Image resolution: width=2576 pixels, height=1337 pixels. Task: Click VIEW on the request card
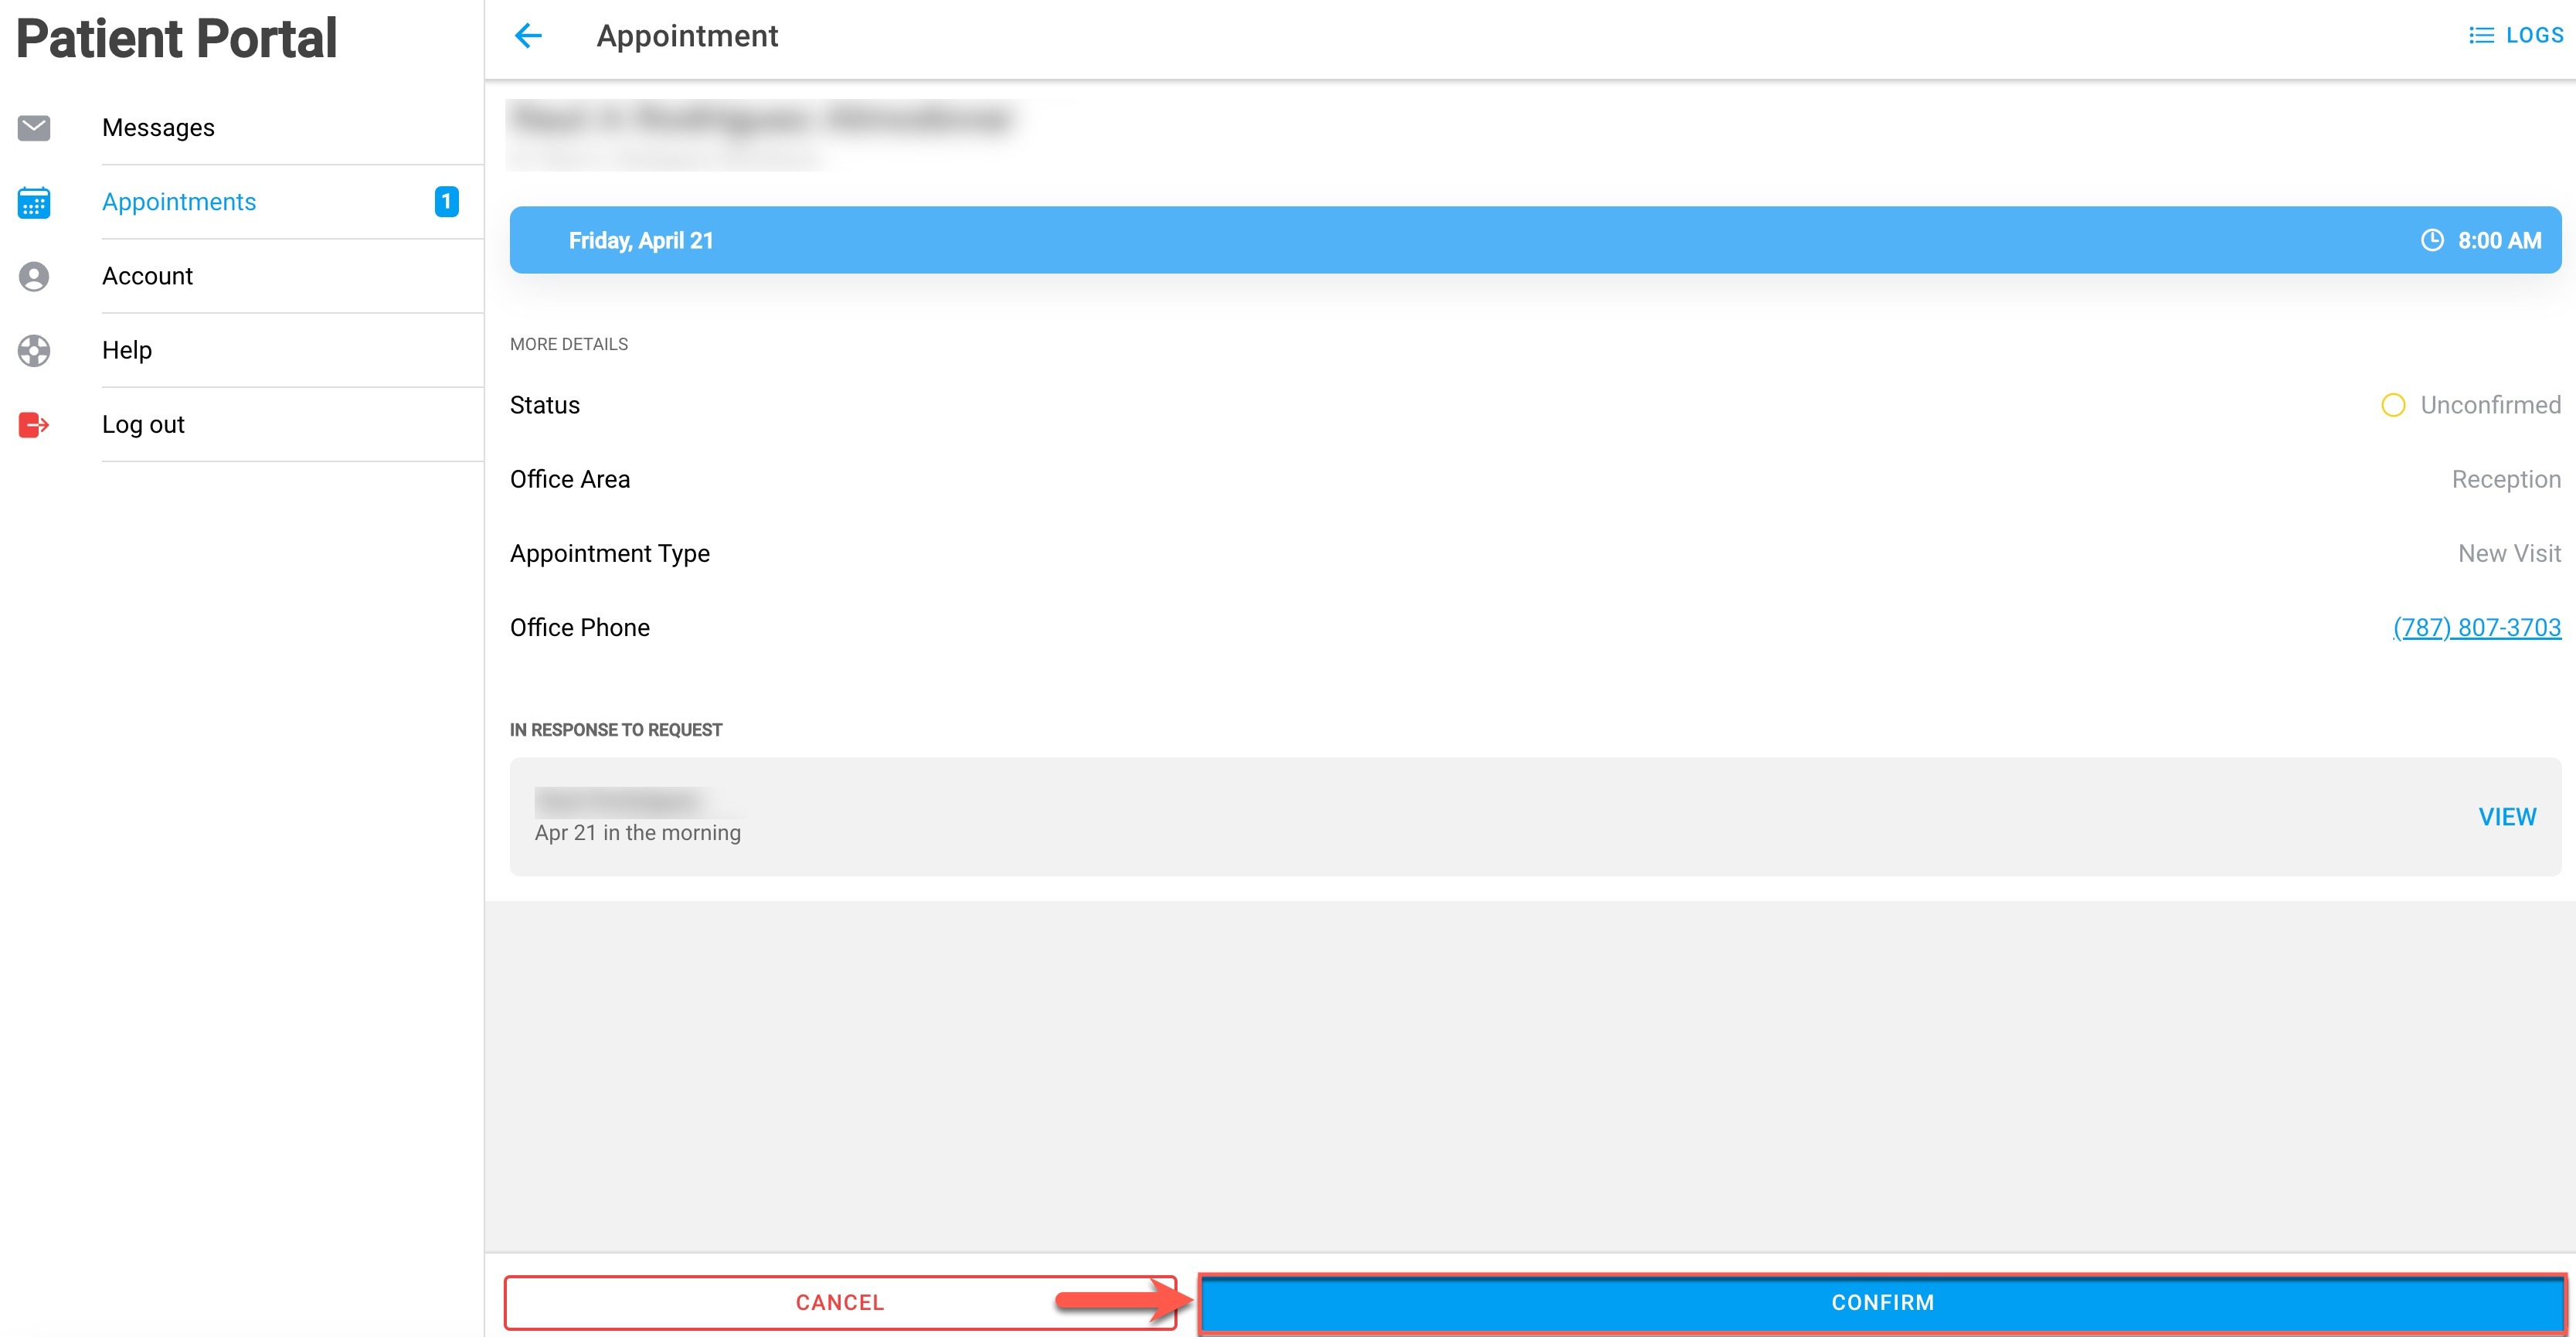(2507, 817)
